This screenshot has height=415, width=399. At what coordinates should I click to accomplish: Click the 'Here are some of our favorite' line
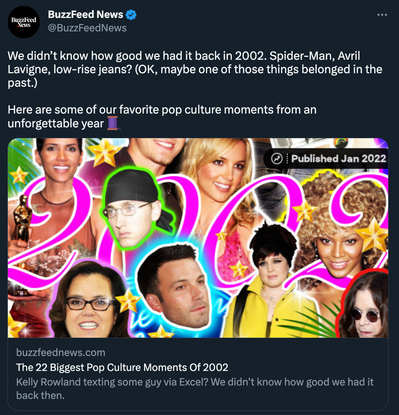162,110
